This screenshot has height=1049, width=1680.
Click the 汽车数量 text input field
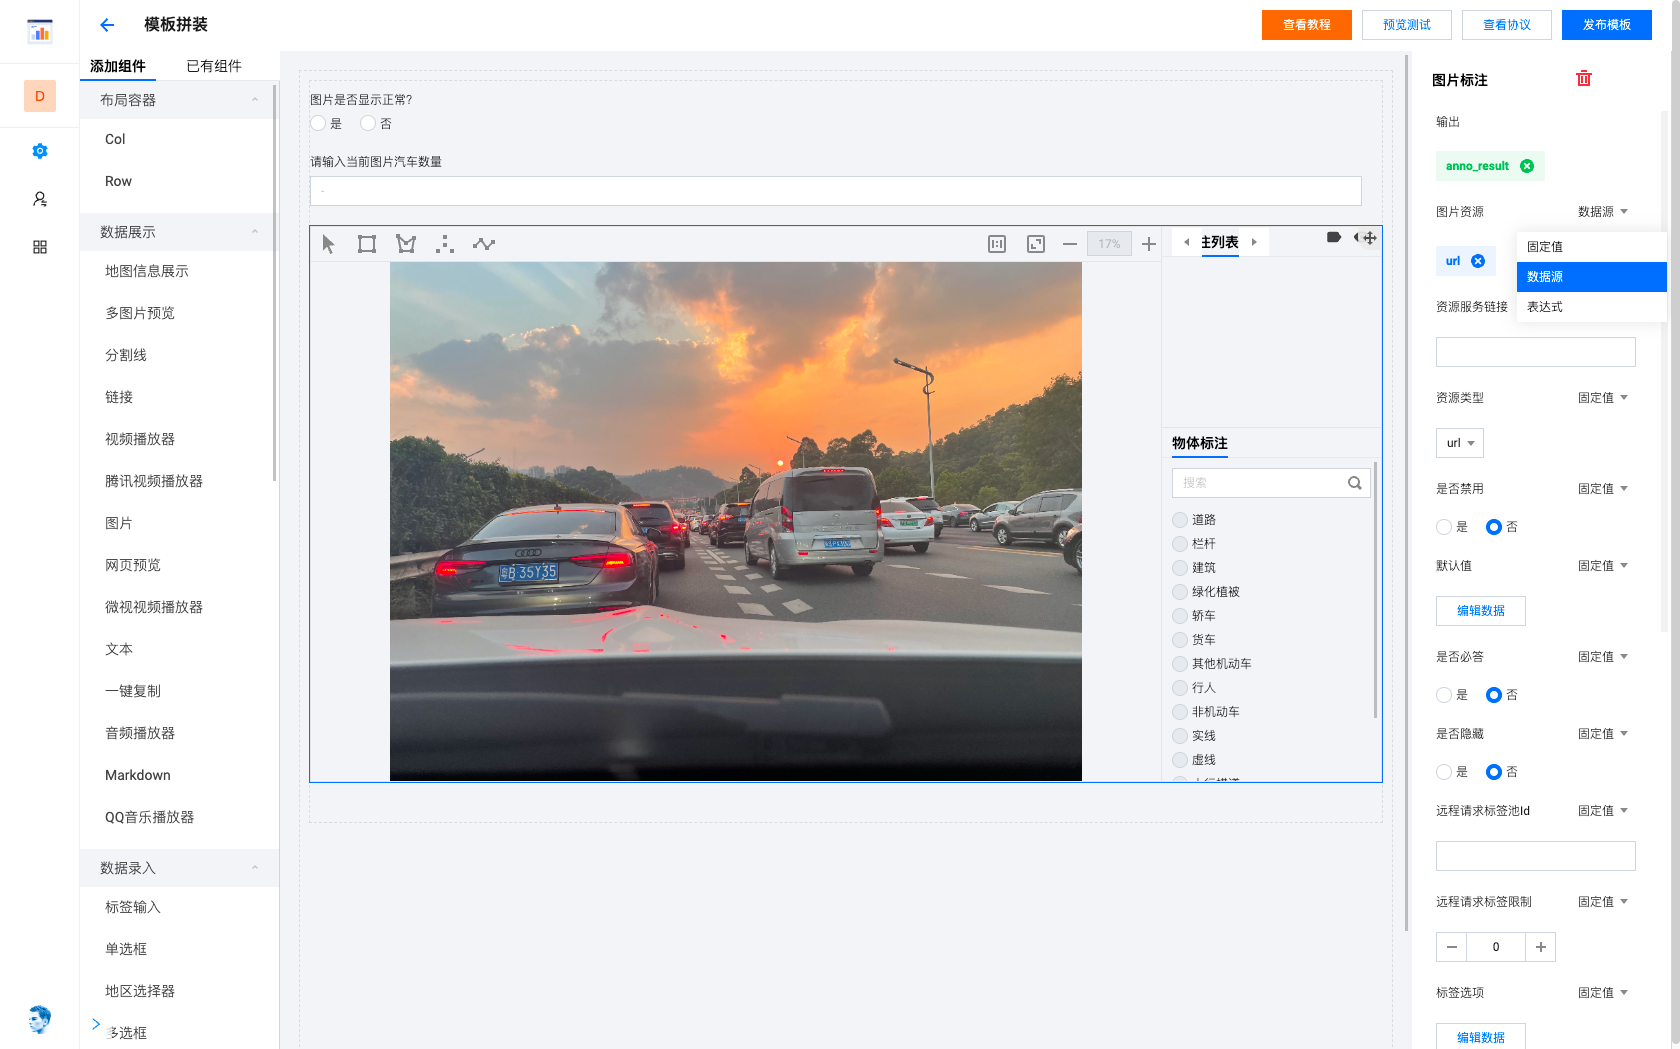[x=836, y=191]
